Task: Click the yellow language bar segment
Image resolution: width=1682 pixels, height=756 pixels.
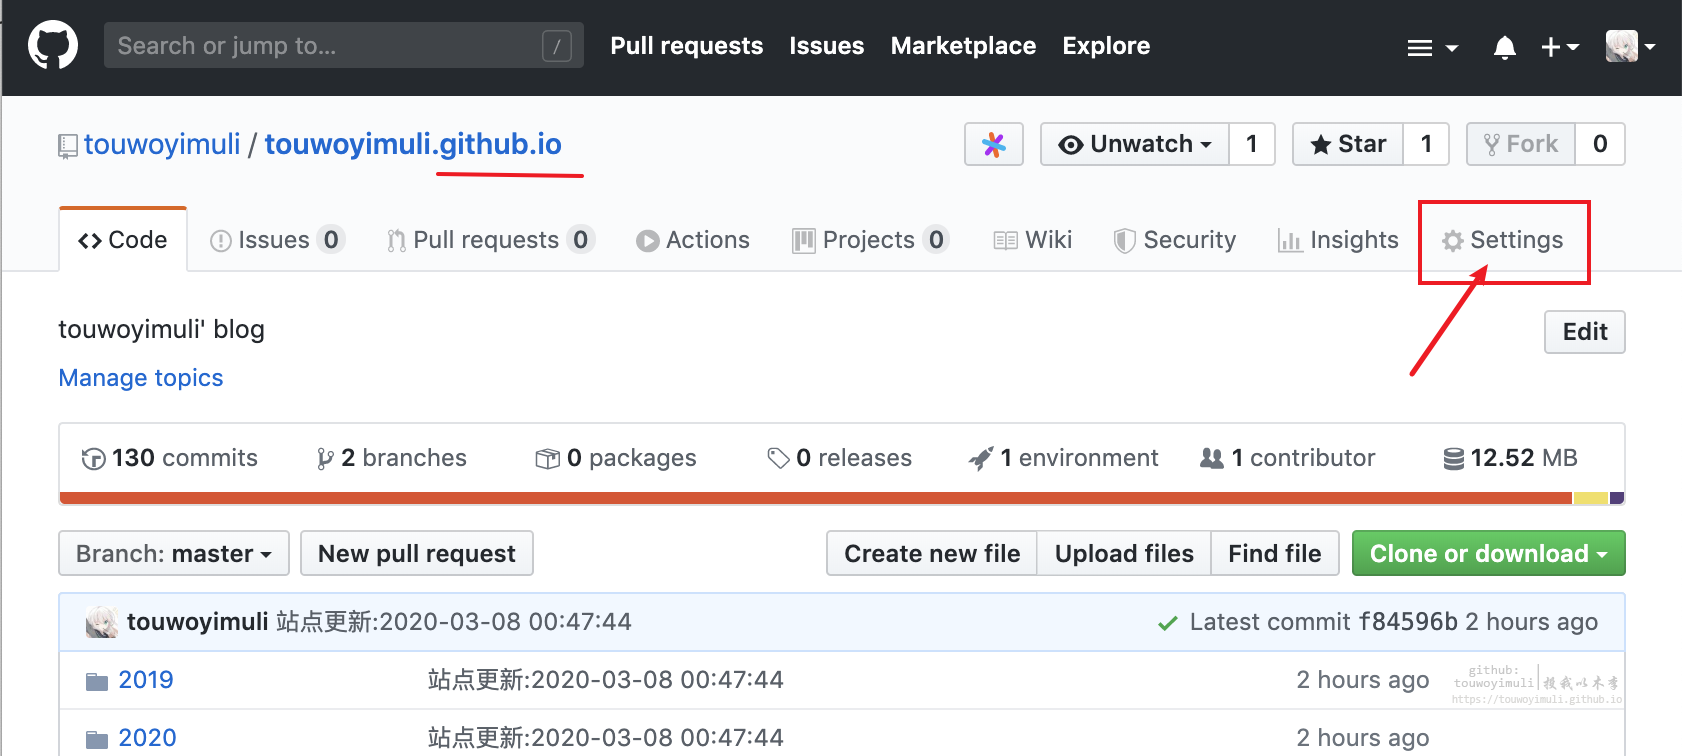Action: coord(1590,498)
